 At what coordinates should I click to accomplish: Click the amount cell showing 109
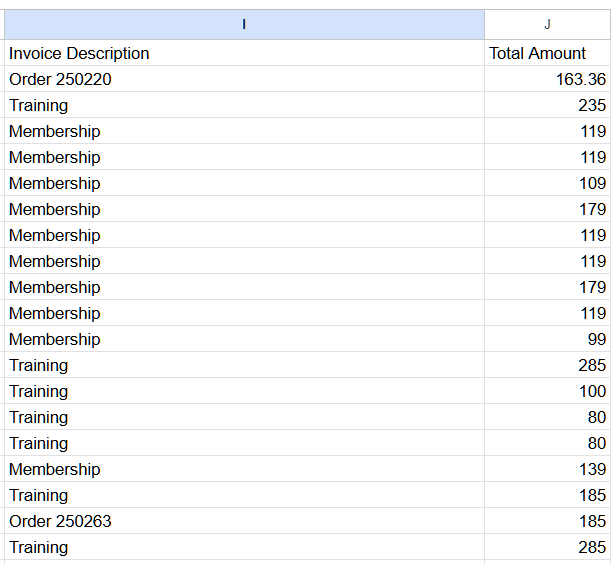[x=547, y=183]
